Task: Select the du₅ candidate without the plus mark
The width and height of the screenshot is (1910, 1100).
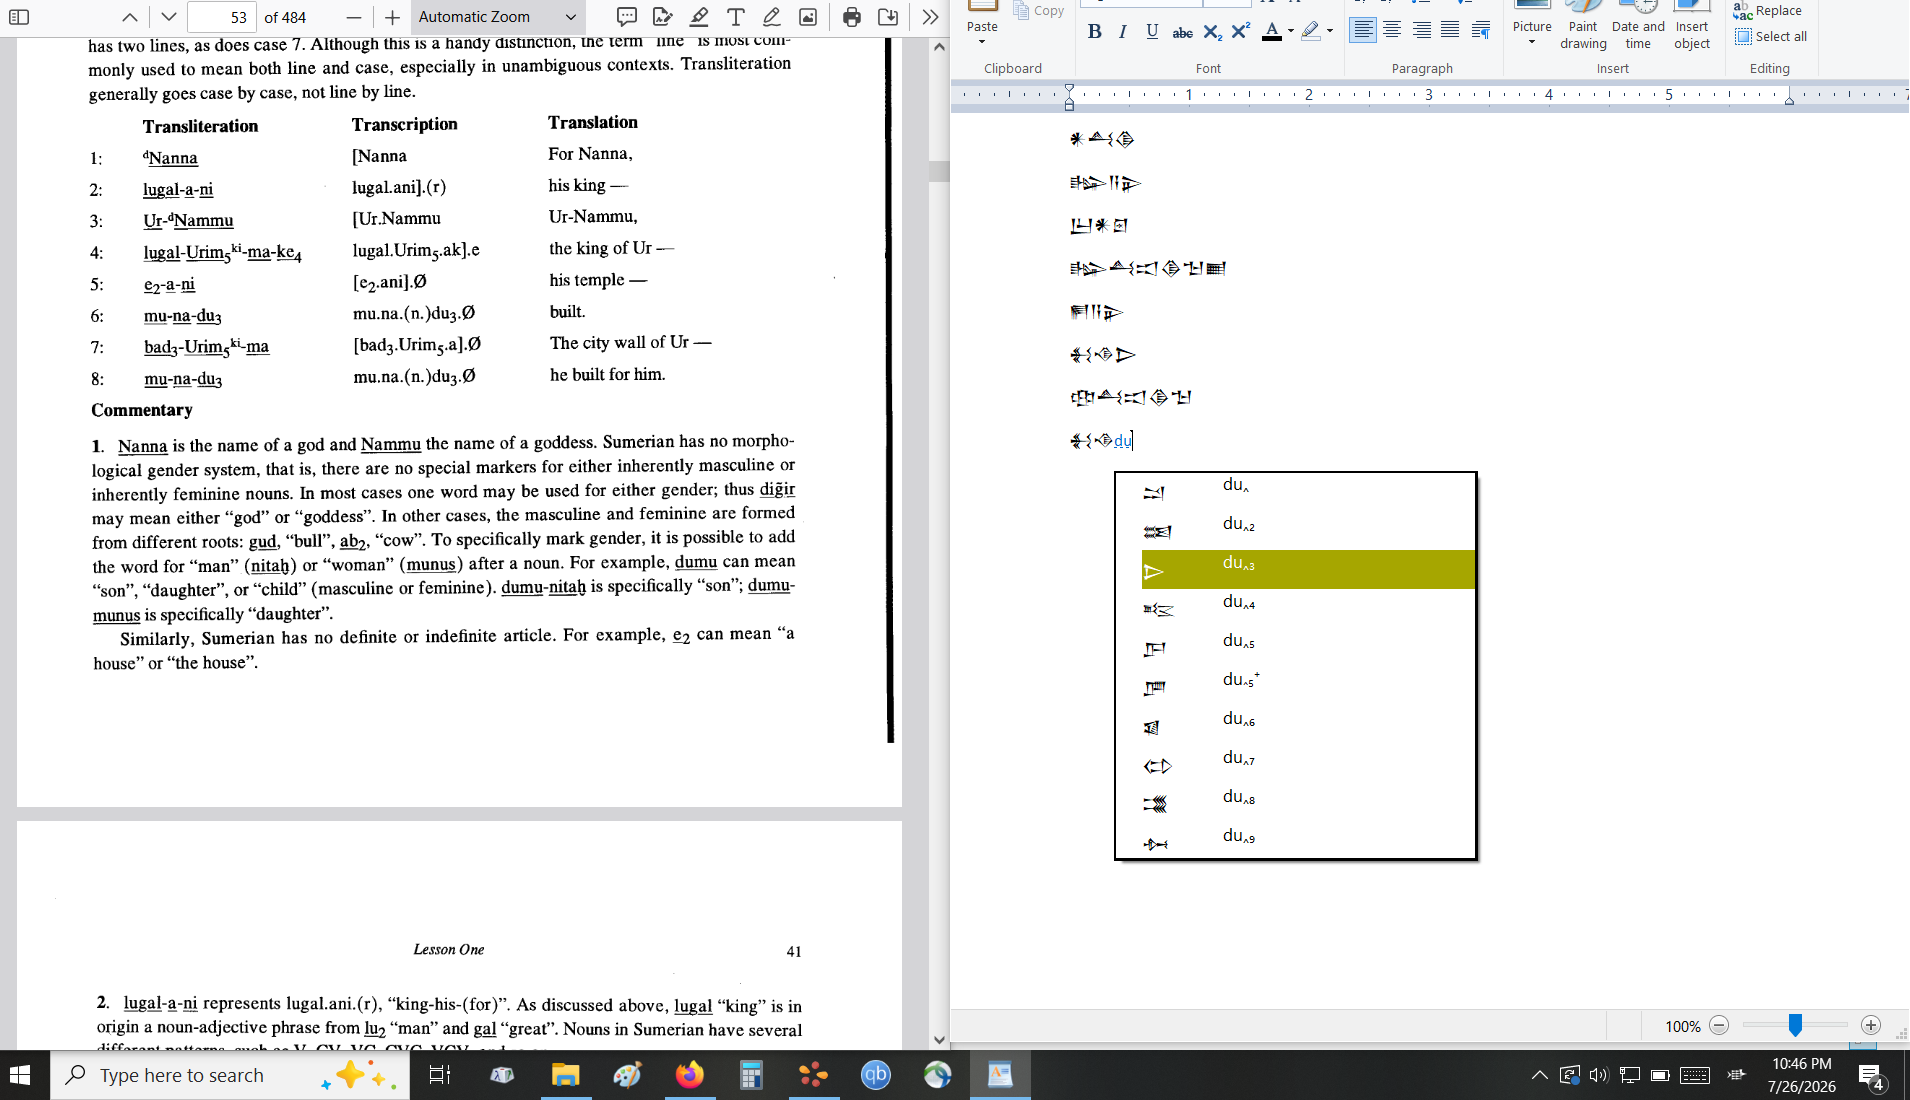Action: (x=1308, y=647)
